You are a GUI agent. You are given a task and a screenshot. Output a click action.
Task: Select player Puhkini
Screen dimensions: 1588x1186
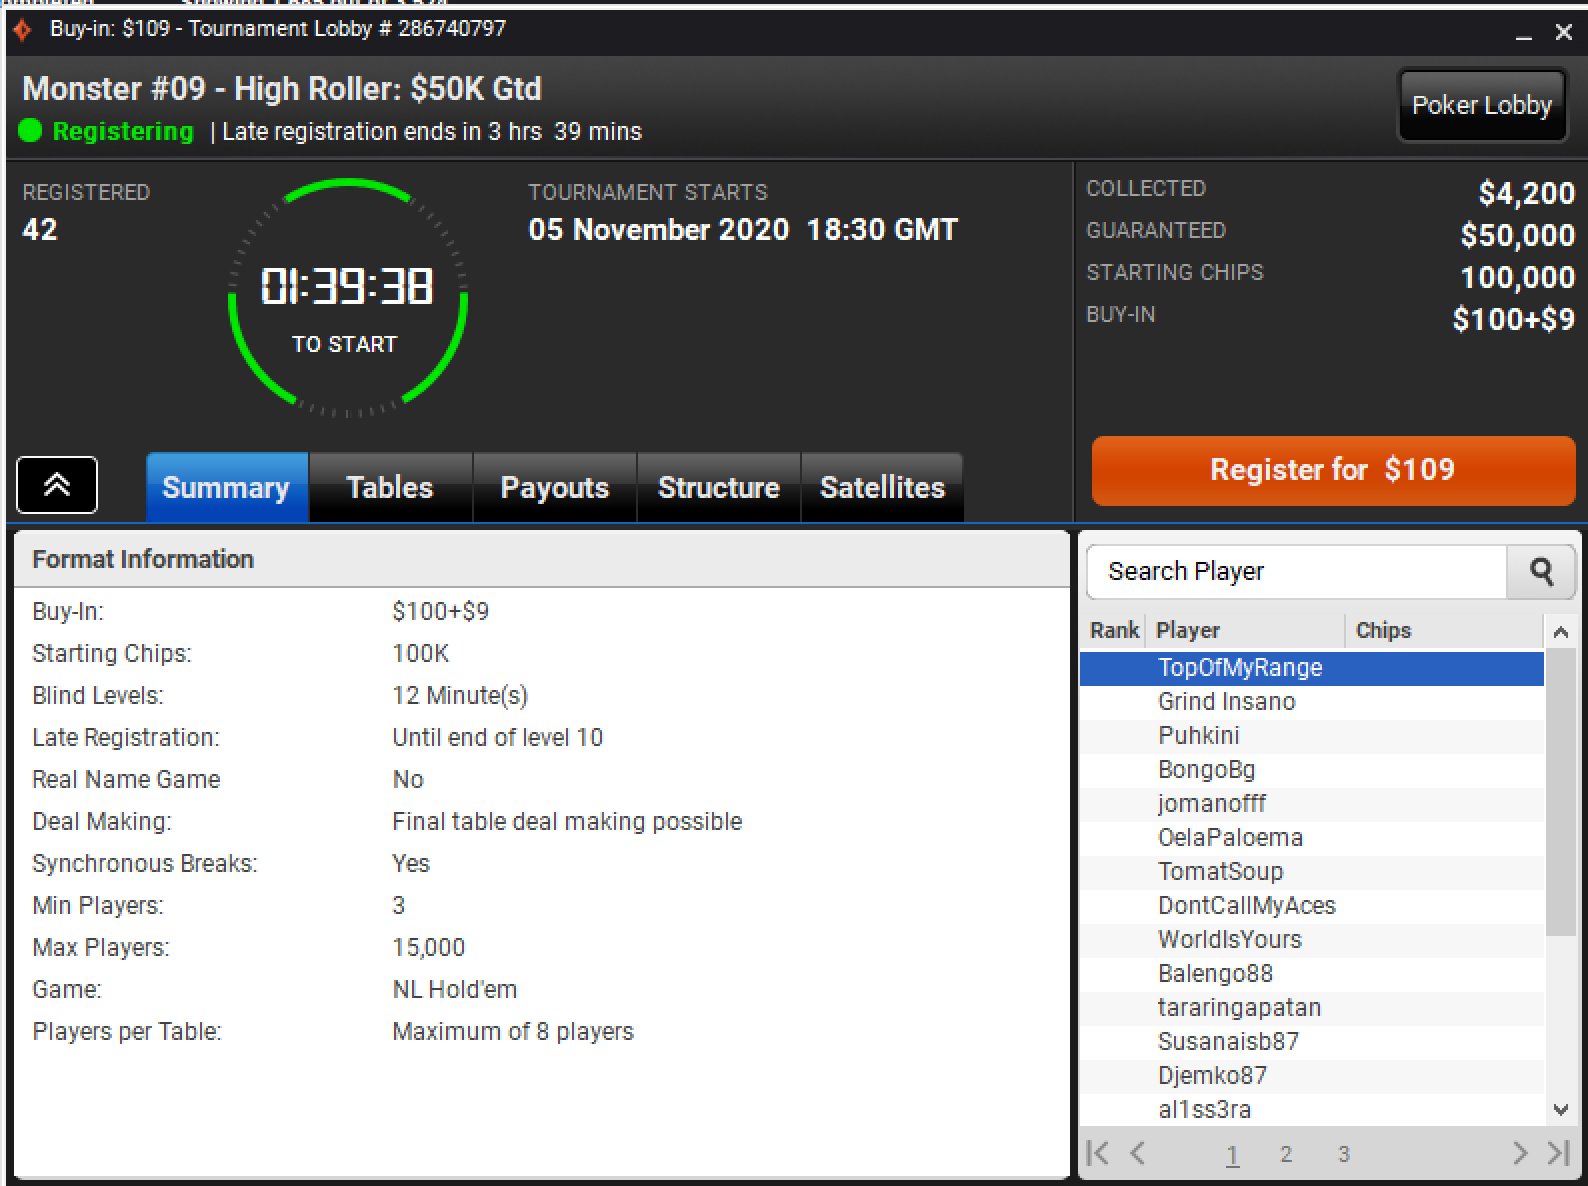pos(1312,736)
